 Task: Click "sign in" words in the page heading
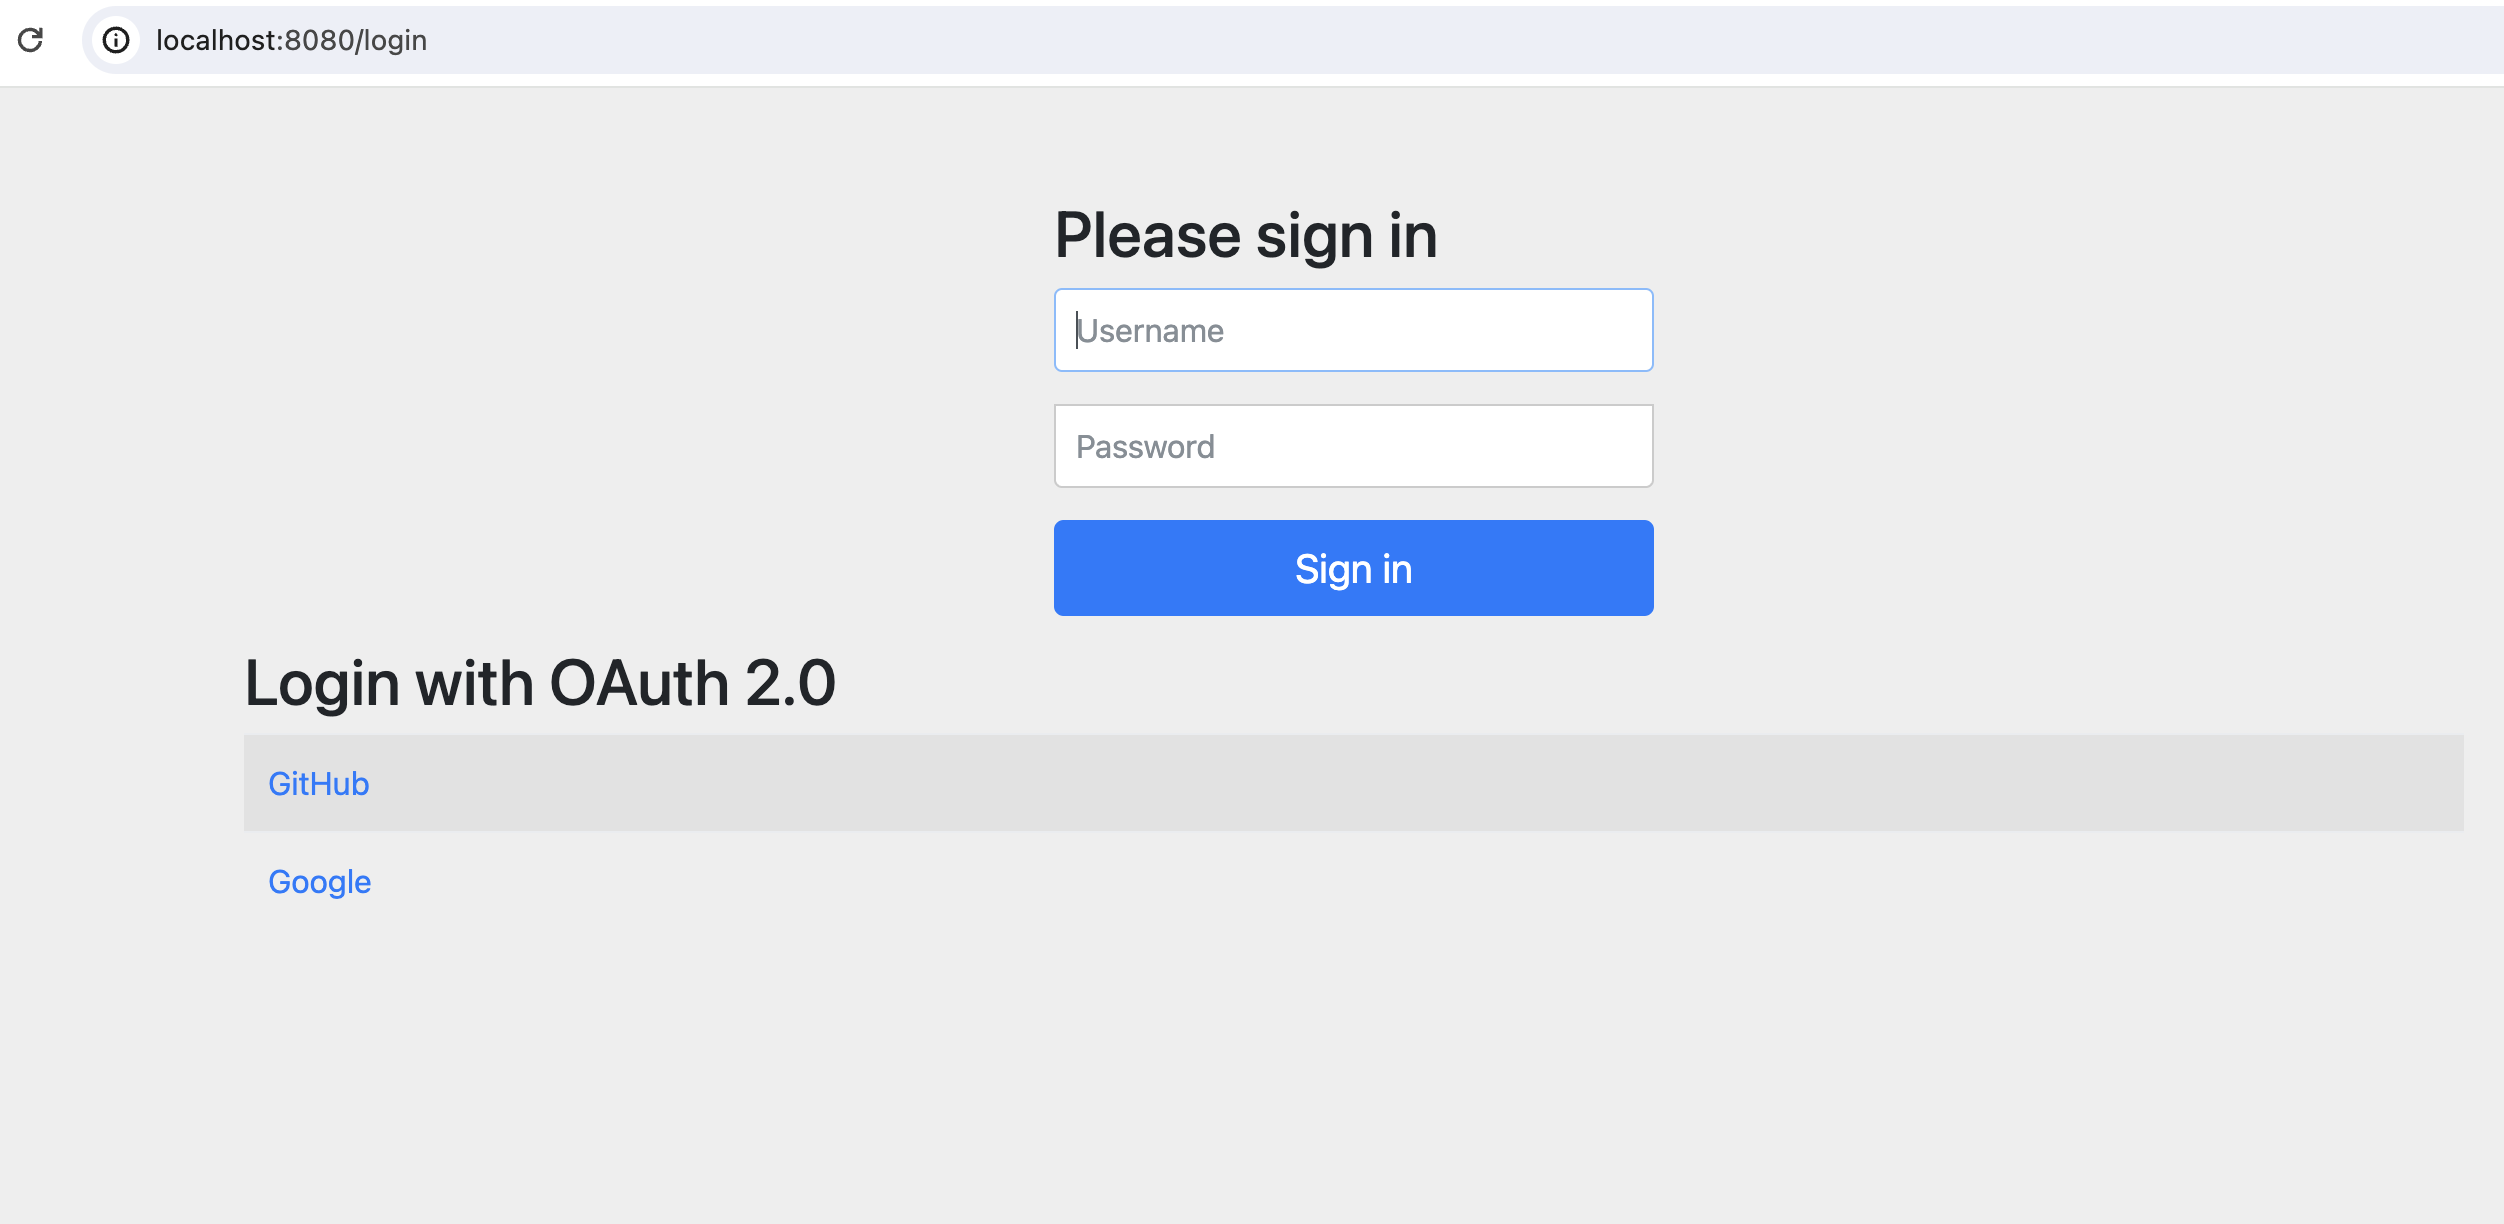[x=1346, y=236]
